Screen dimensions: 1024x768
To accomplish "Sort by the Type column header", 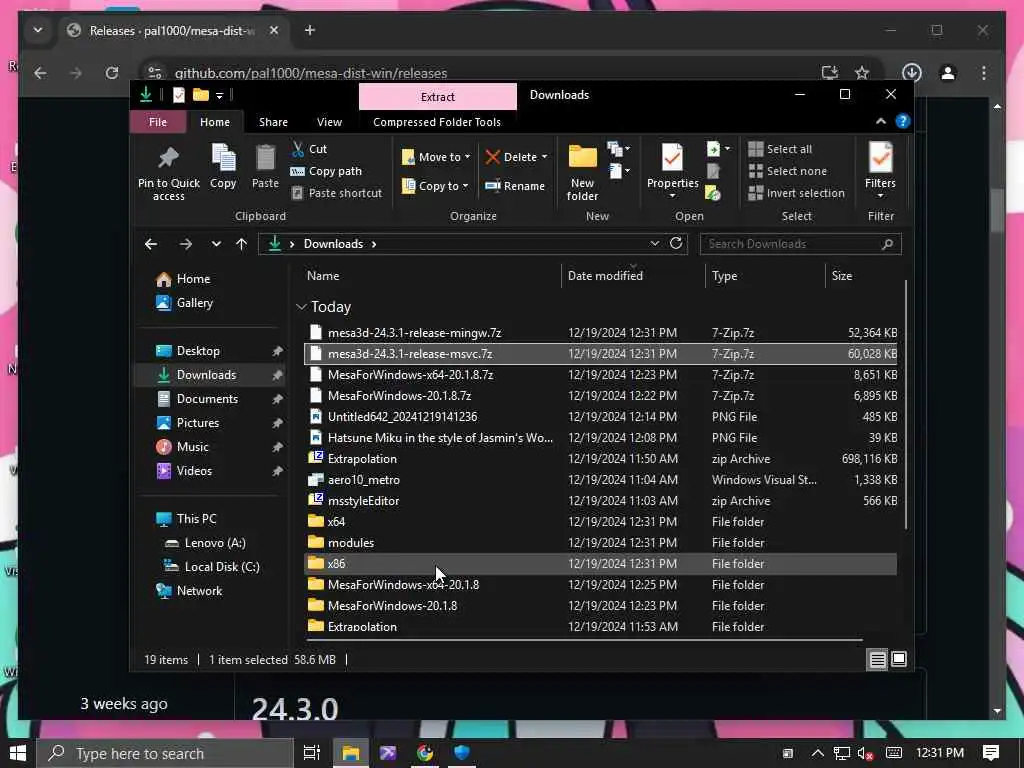I will click(724, 276).
